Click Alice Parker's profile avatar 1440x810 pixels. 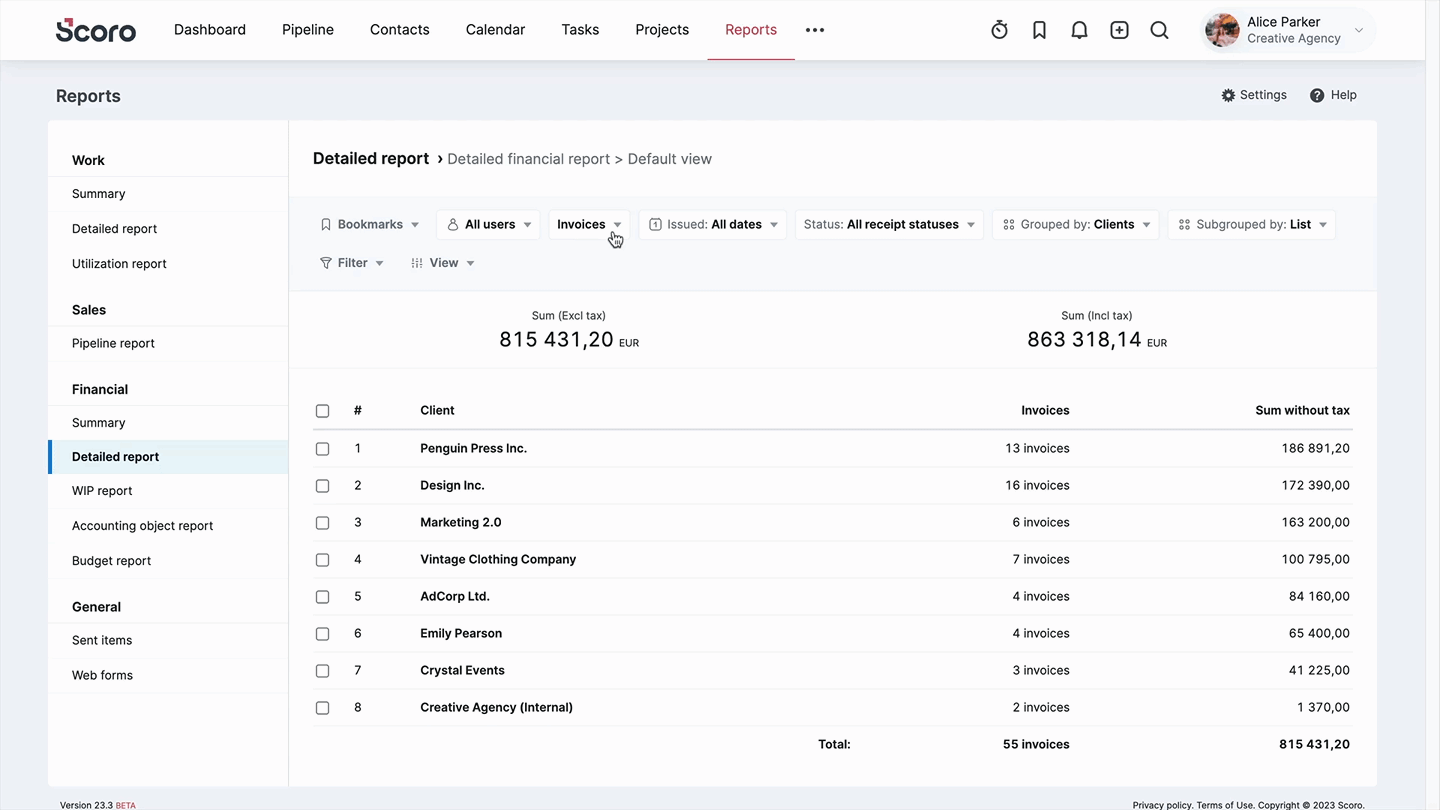(1222, 30)
